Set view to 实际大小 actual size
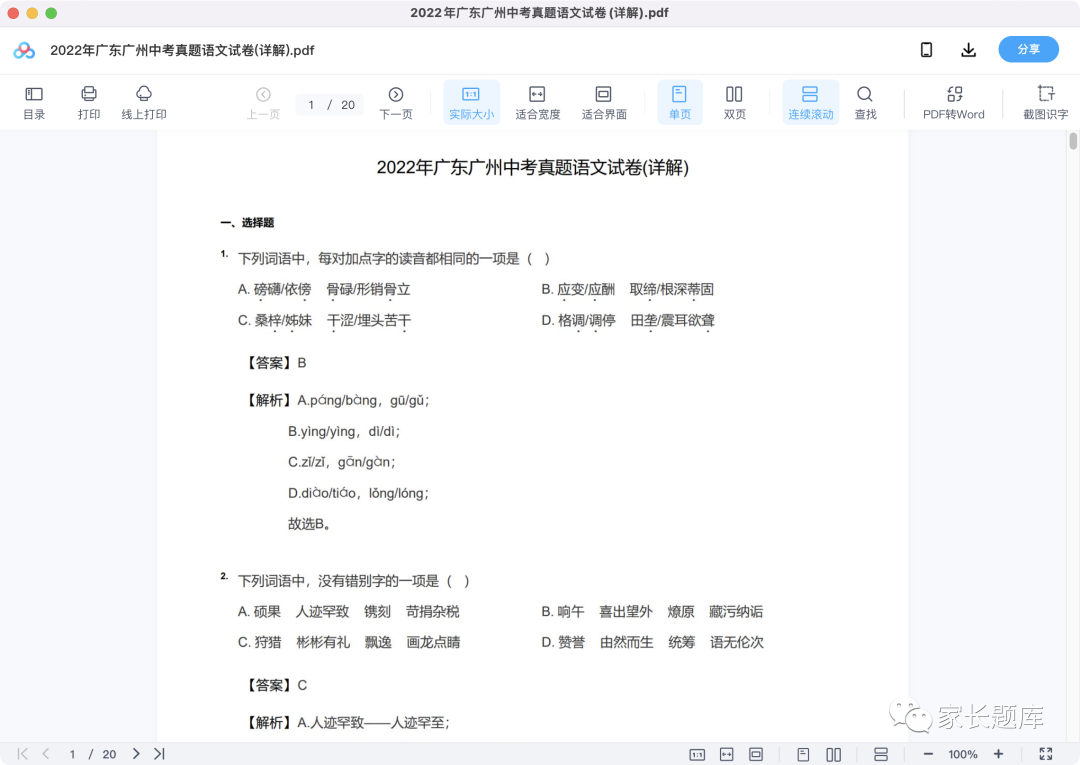The height and width of the screenshot is (765, 1080). pyautogui.click(x=471, y=103)
